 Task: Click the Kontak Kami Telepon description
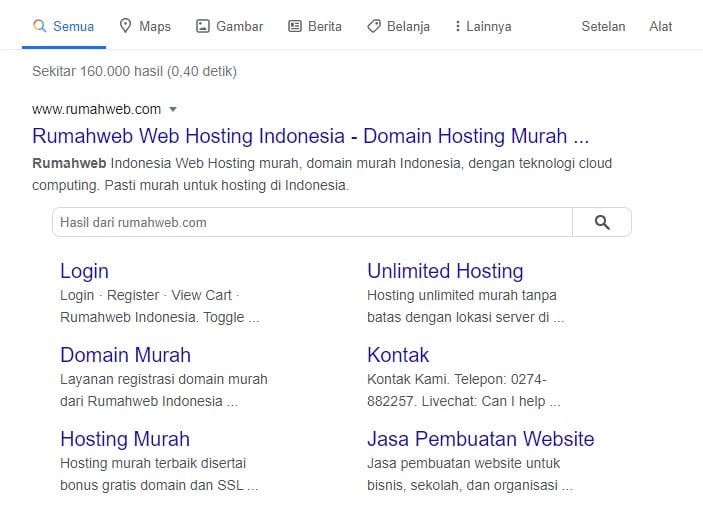pyautogui.click(x=464, y=390)
